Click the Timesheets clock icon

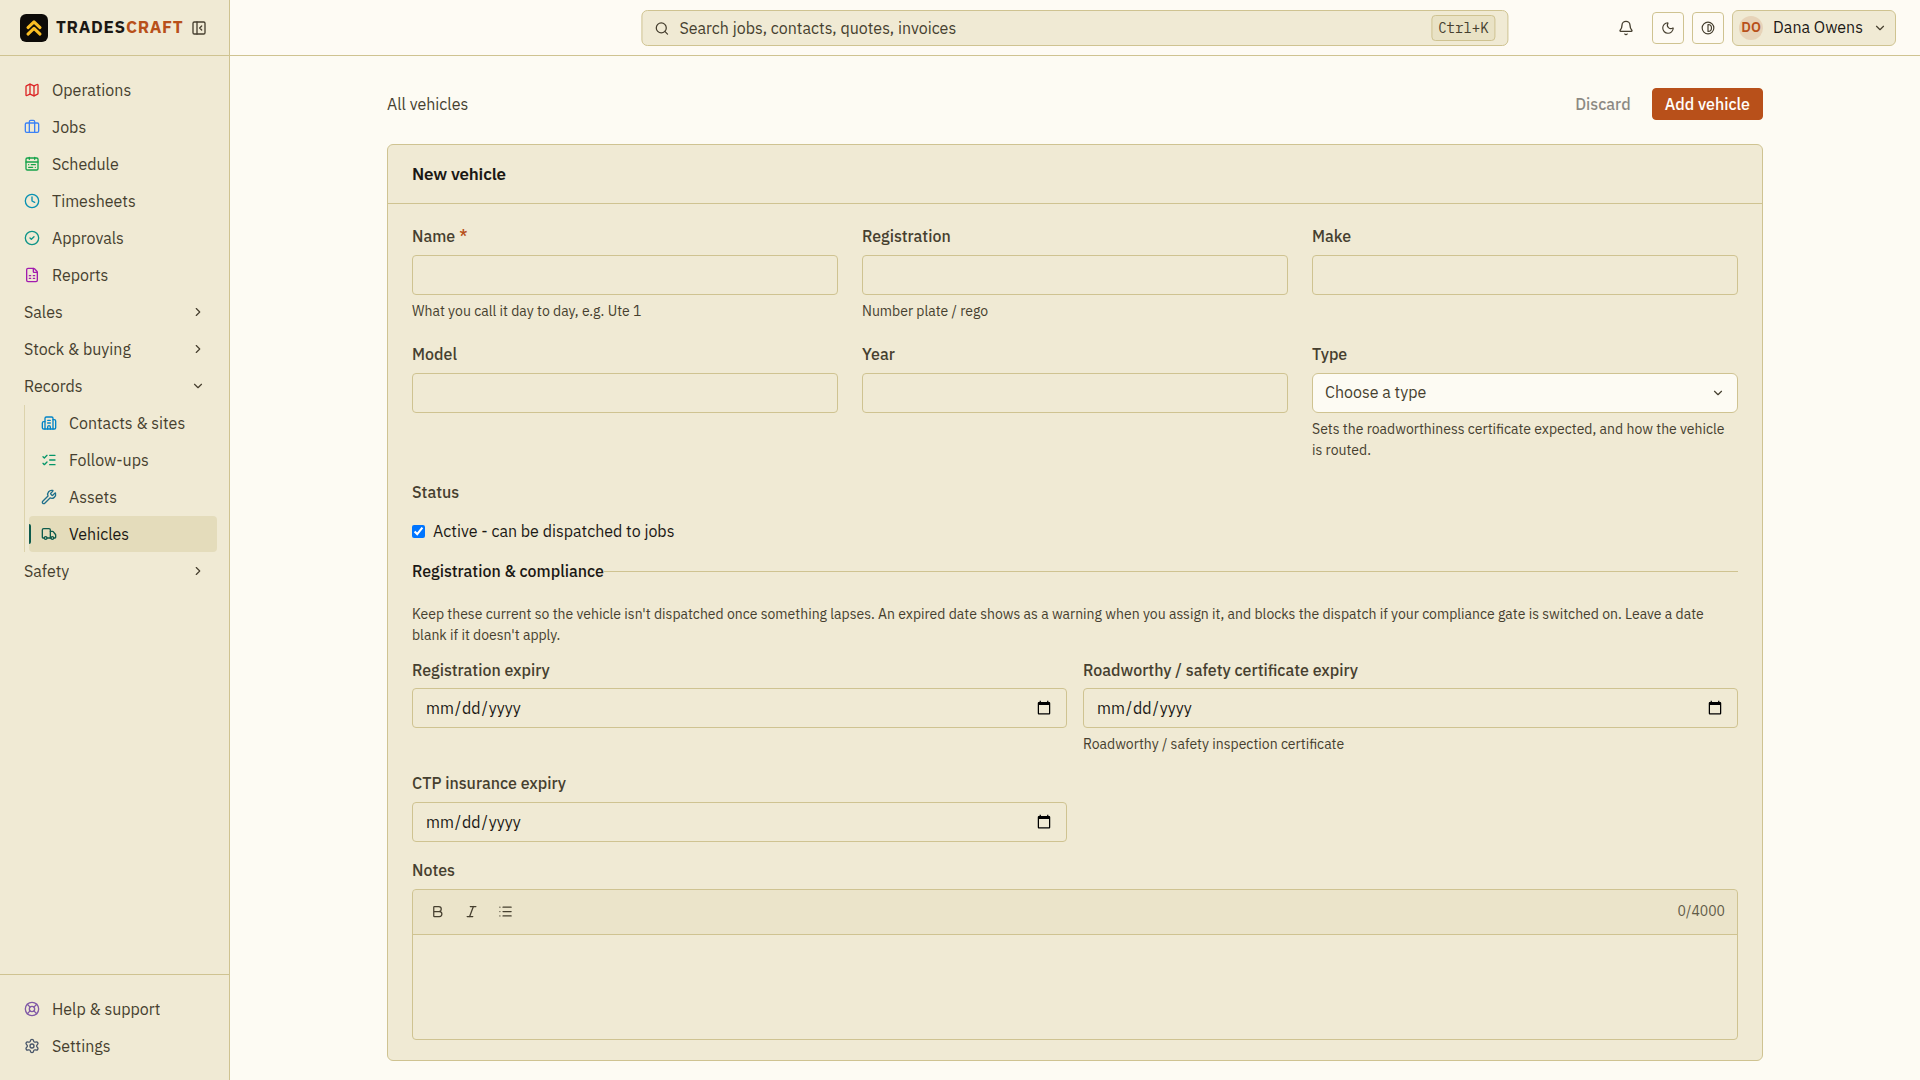pos(32,201)
